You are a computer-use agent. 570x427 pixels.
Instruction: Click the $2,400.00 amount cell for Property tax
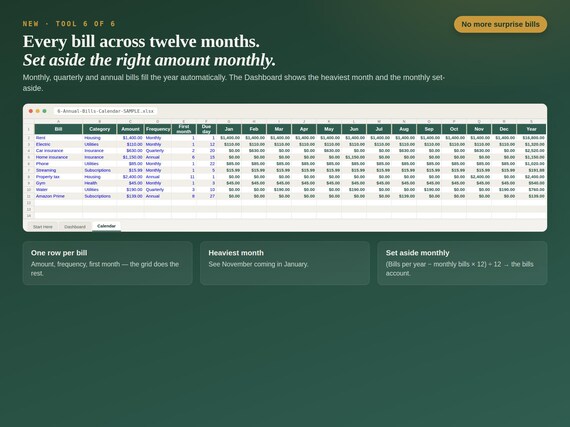coord(131,177)
